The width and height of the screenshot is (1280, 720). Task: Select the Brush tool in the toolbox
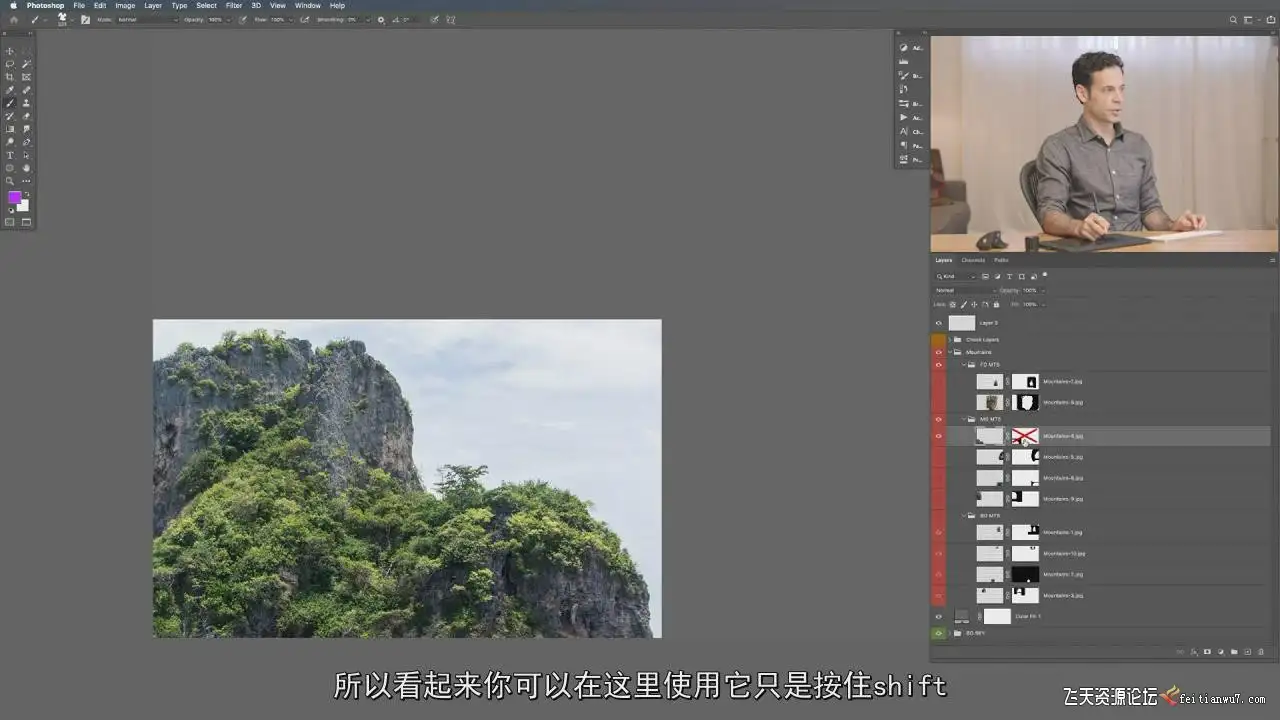(x=10, y=103)
